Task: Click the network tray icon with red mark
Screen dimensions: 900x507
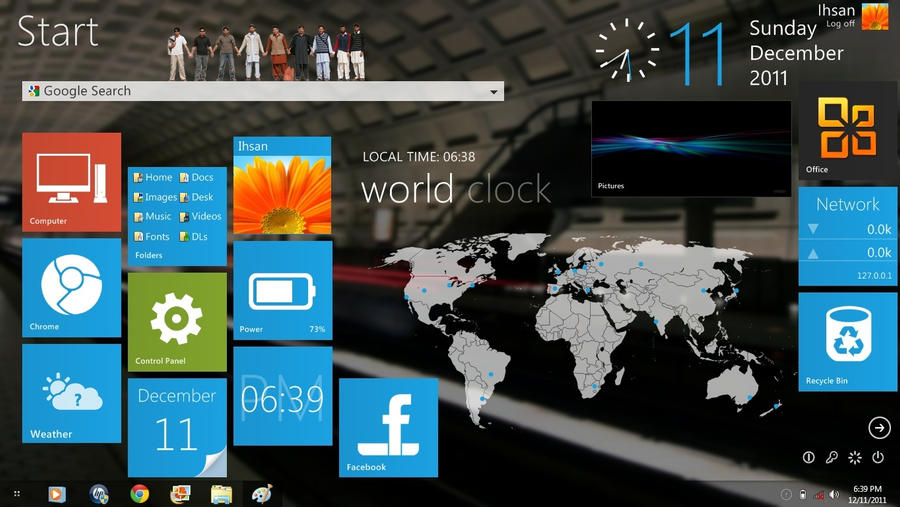Action: click(819, 494)
